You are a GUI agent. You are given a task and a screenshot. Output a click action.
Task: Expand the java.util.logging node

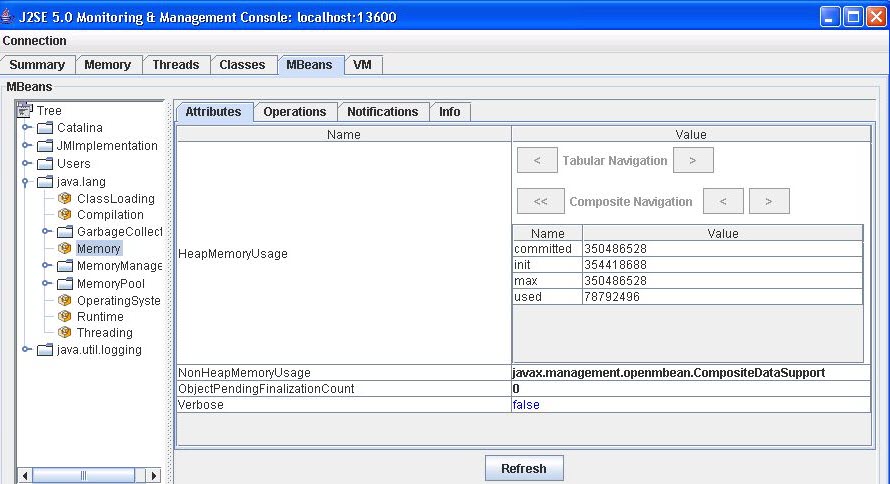26,349
